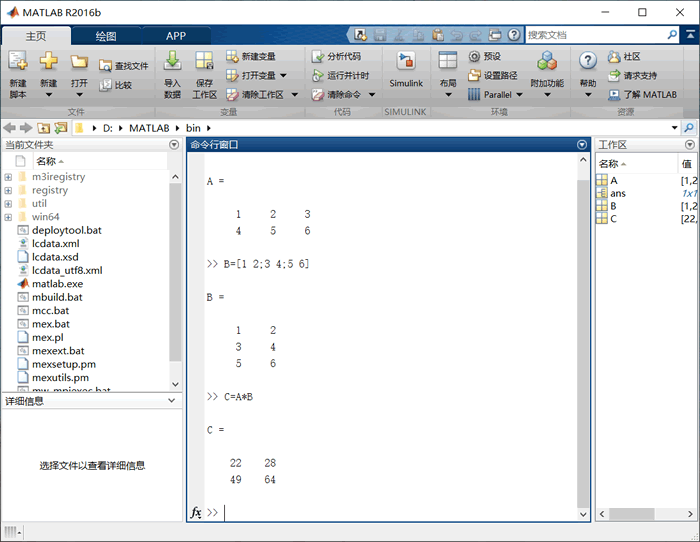
Task: Select deploytool.bat in file list
Action: tap(67, 230)
